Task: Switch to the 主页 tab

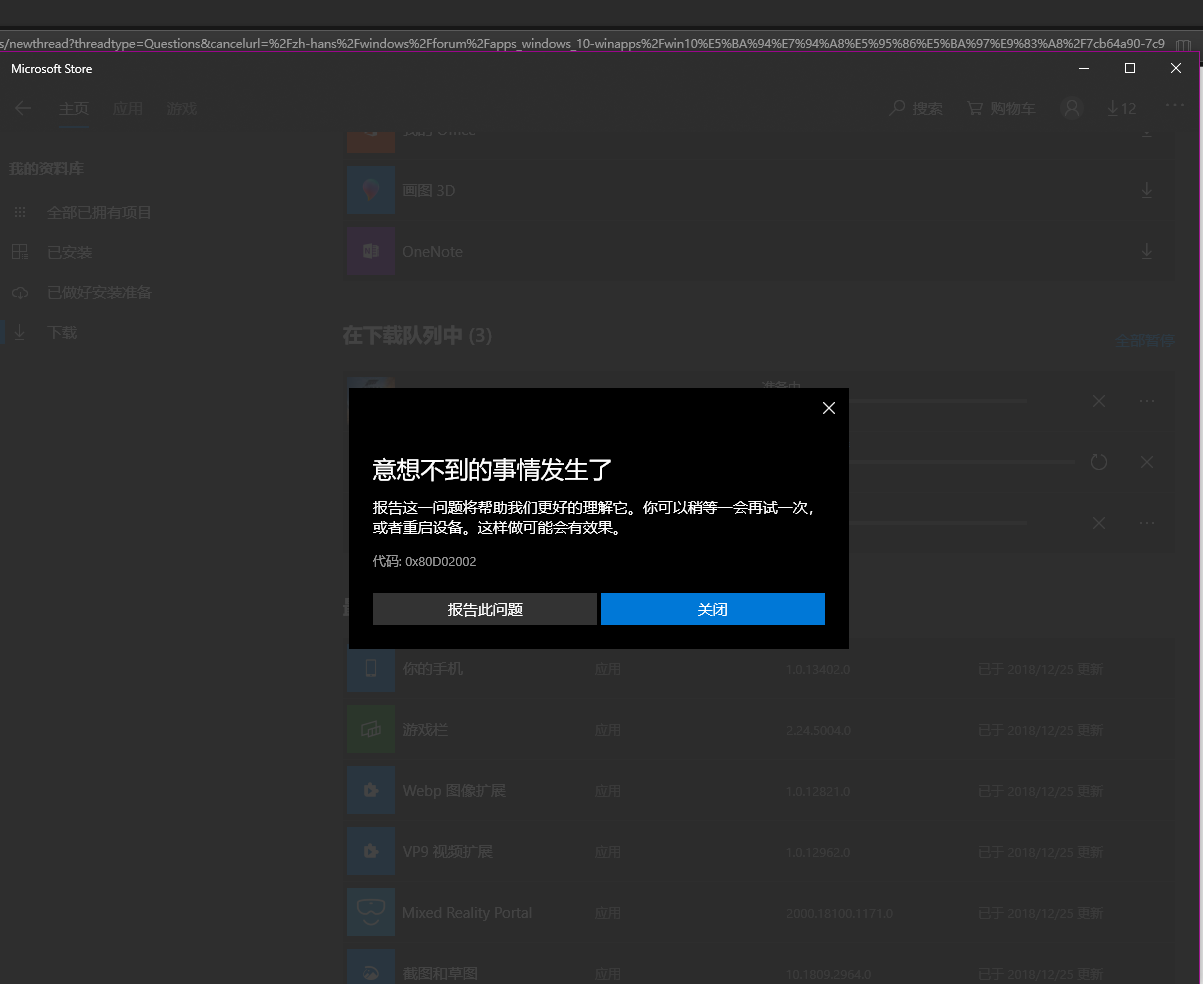Action: 73,108
